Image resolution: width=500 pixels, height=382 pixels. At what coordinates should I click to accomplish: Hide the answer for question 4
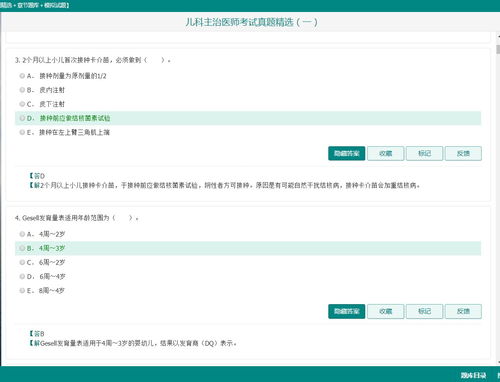click(346, 311)
